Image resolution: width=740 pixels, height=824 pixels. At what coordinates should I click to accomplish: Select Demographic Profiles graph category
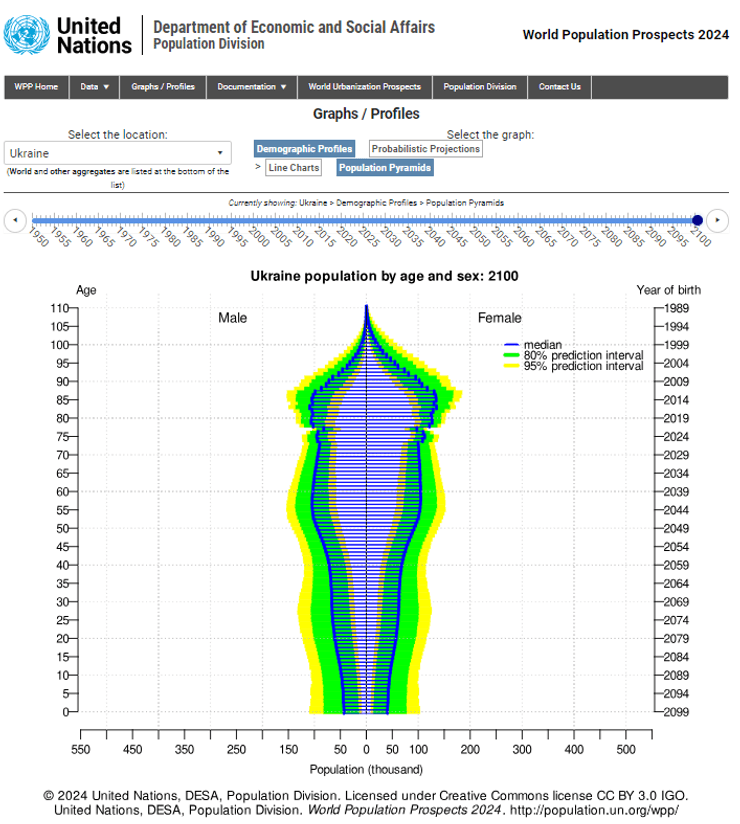[x=304, y=149]
